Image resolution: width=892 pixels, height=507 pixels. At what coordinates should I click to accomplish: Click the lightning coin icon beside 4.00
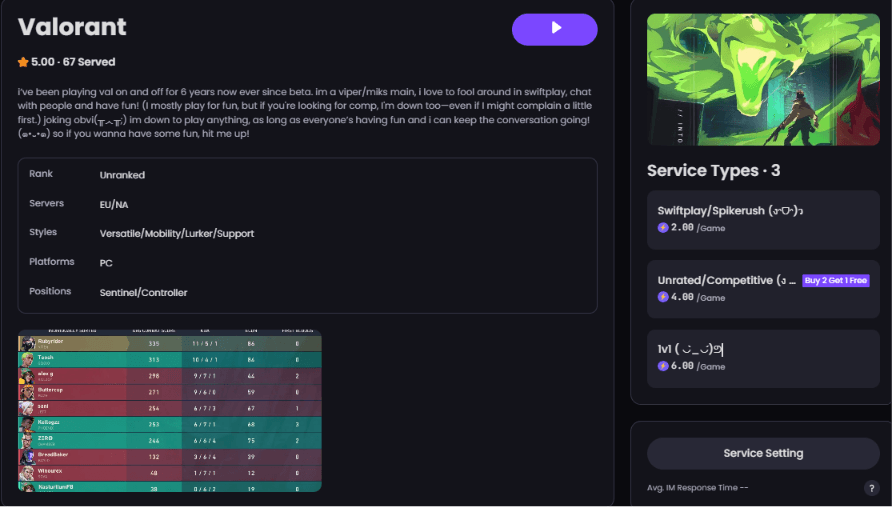(663, 297)
